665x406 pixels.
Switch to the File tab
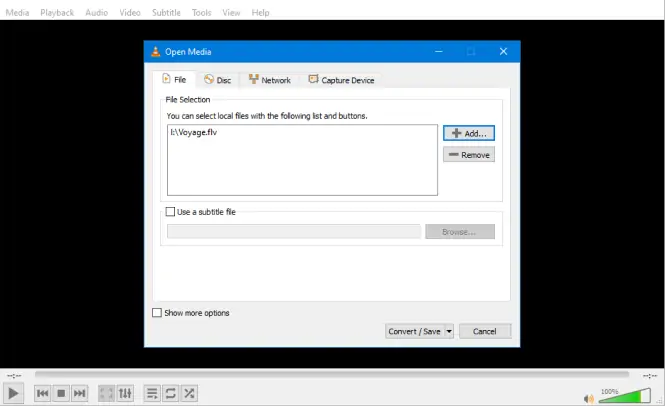(175, 79)
